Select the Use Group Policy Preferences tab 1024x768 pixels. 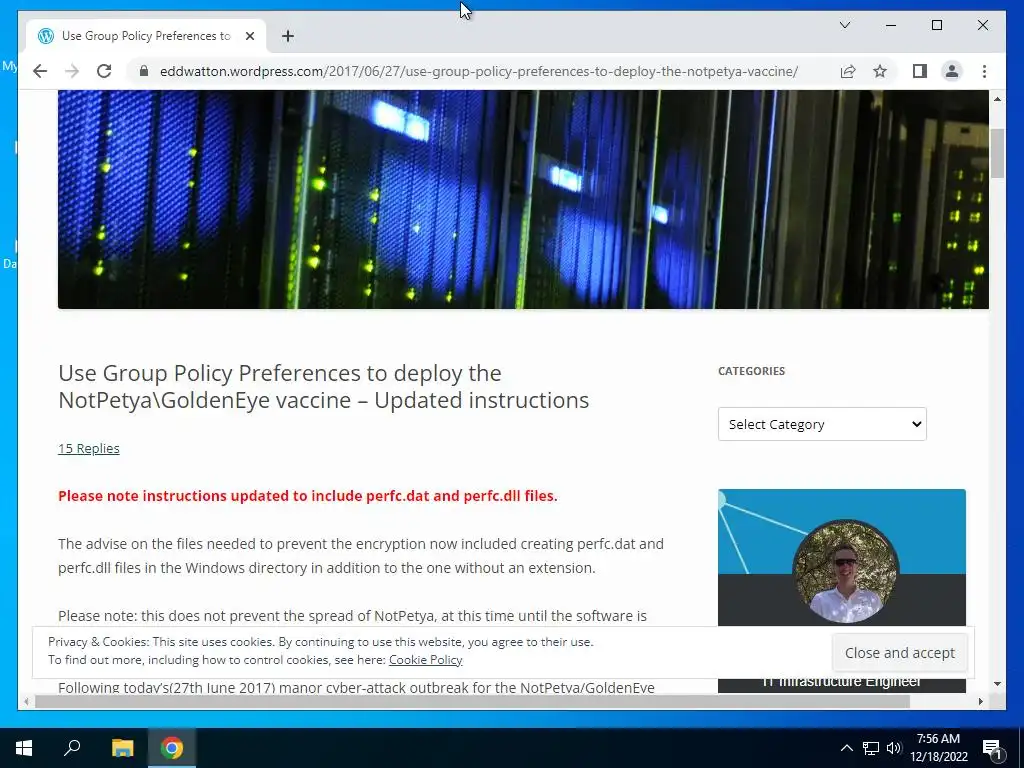coord(146,36)
